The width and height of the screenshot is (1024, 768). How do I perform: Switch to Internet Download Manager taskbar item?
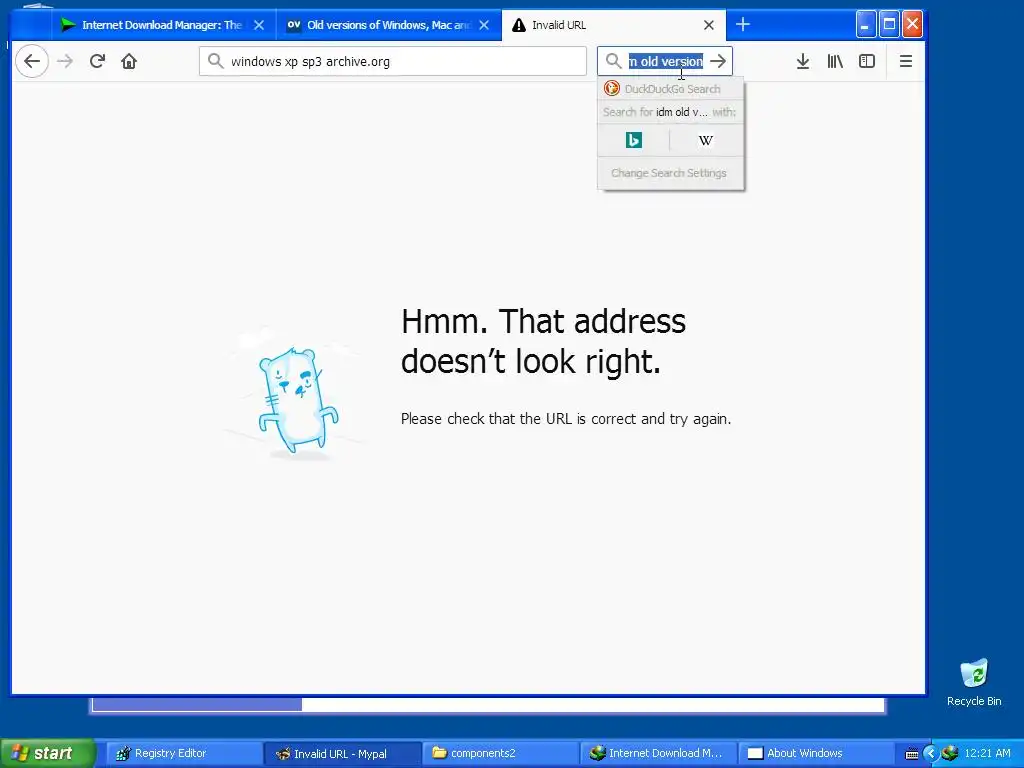click(658, 753)
